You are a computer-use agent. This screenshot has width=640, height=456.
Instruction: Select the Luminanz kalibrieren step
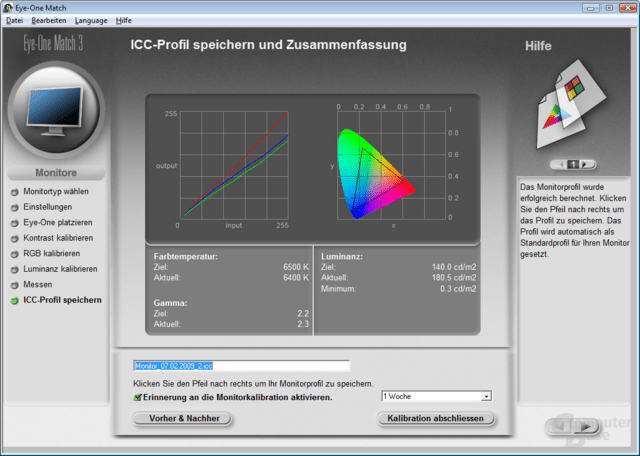(x=60, y=269)
